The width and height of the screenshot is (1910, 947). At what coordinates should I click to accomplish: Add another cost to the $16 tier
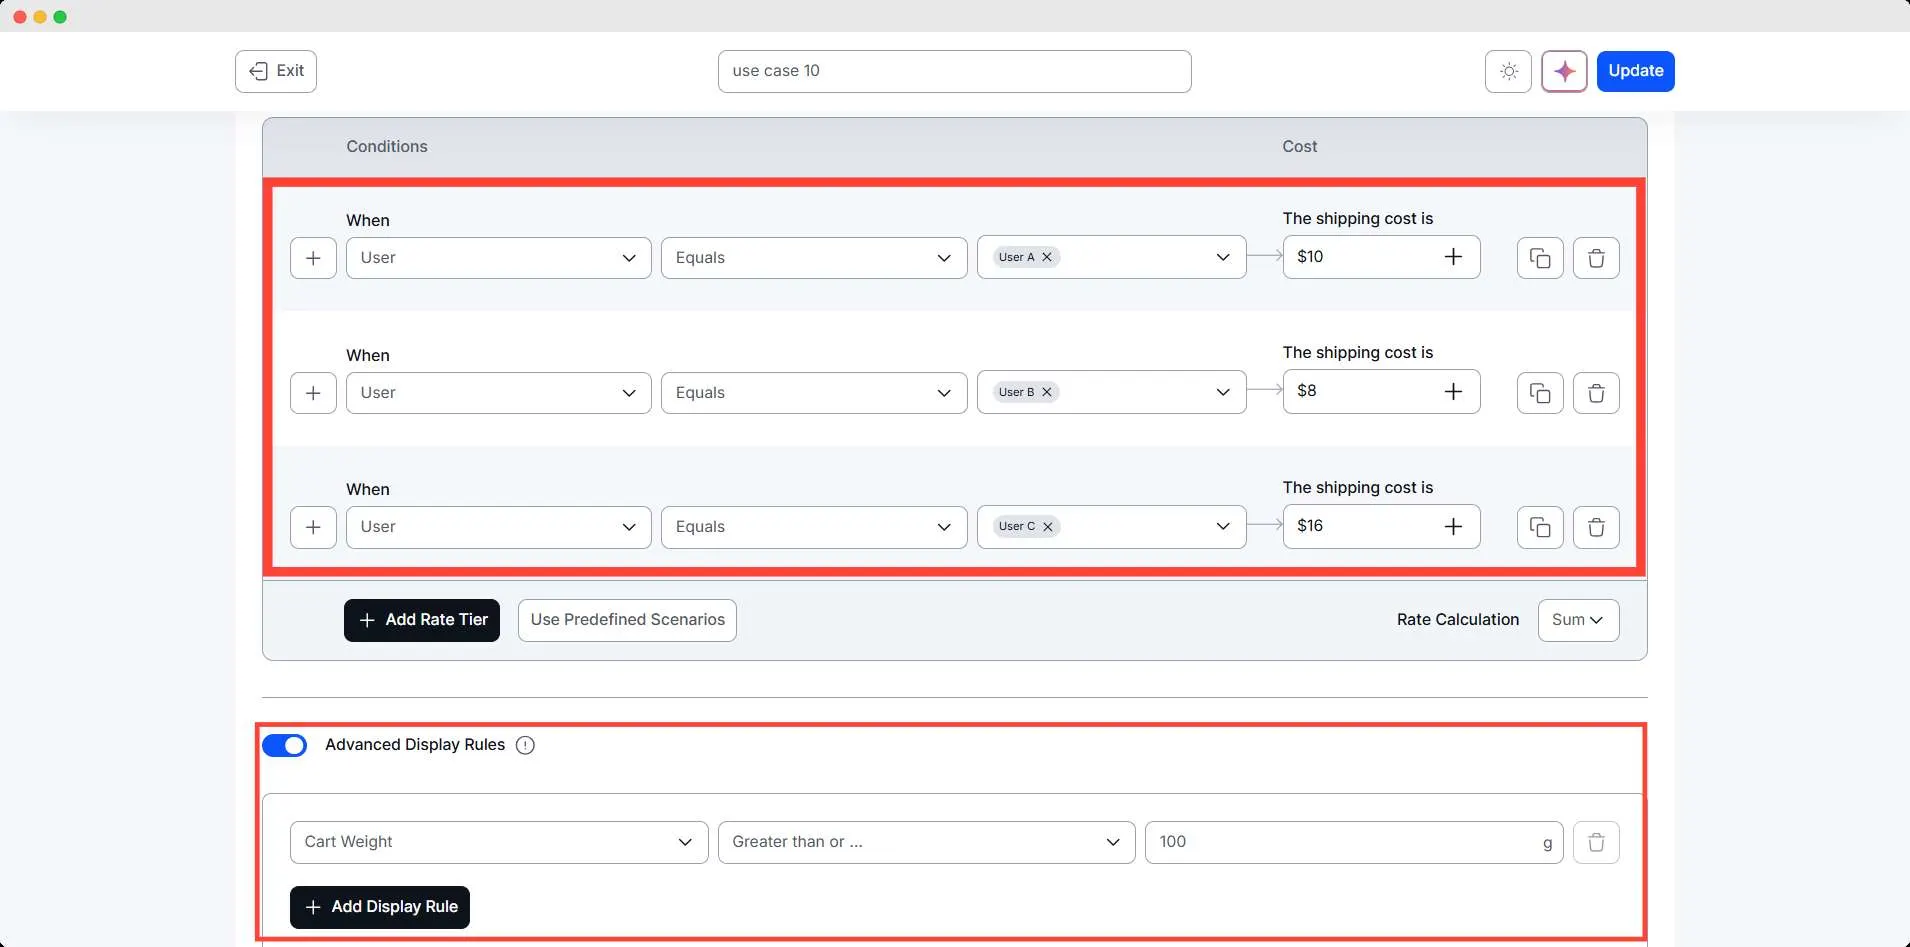(1454, 526)
